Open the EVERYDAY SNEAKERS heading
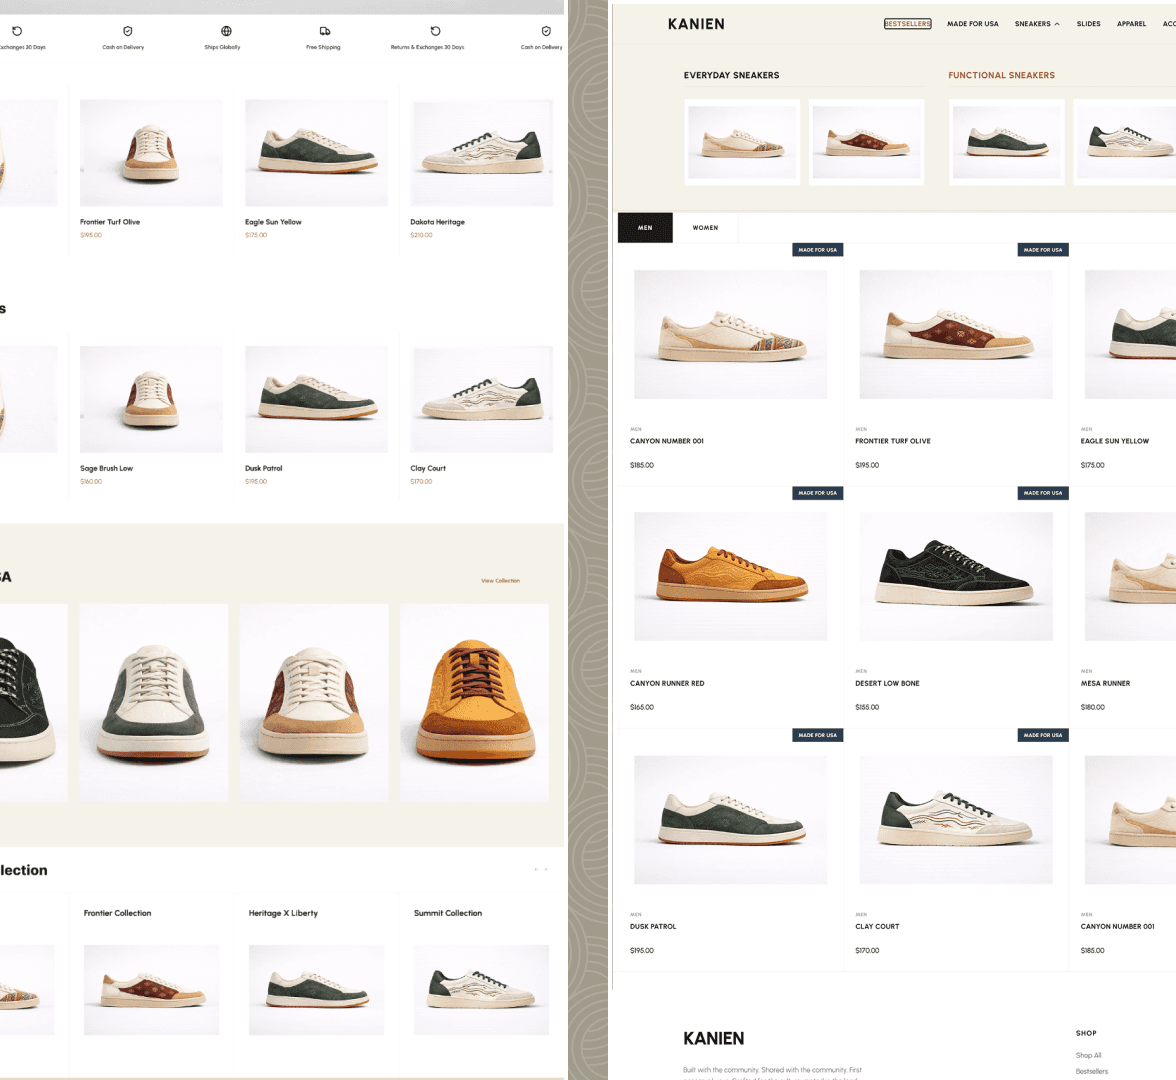 coord(731,75)
